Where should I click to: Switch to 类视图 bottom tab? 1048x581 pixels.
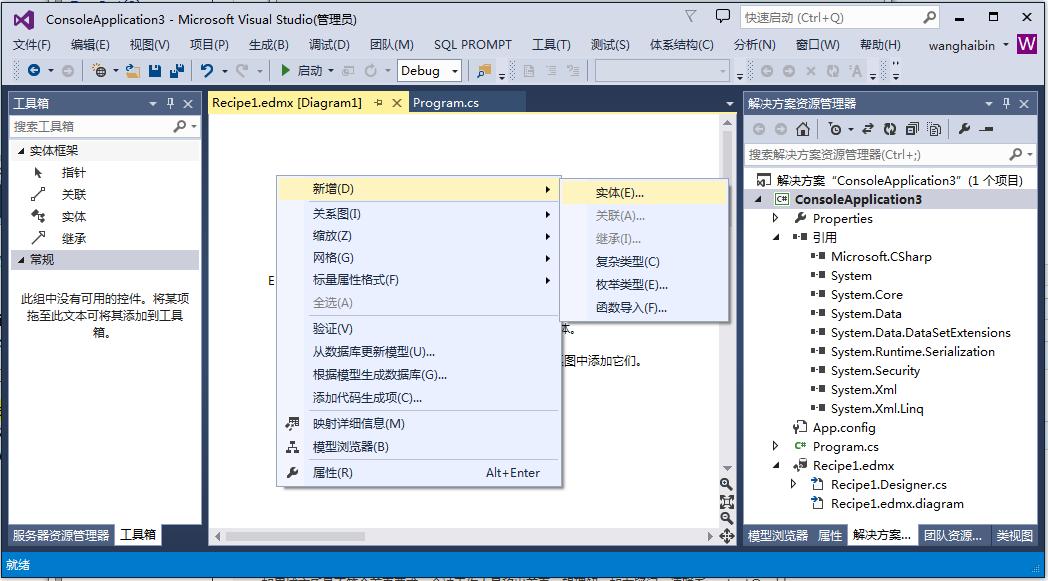coord(1015,536)
